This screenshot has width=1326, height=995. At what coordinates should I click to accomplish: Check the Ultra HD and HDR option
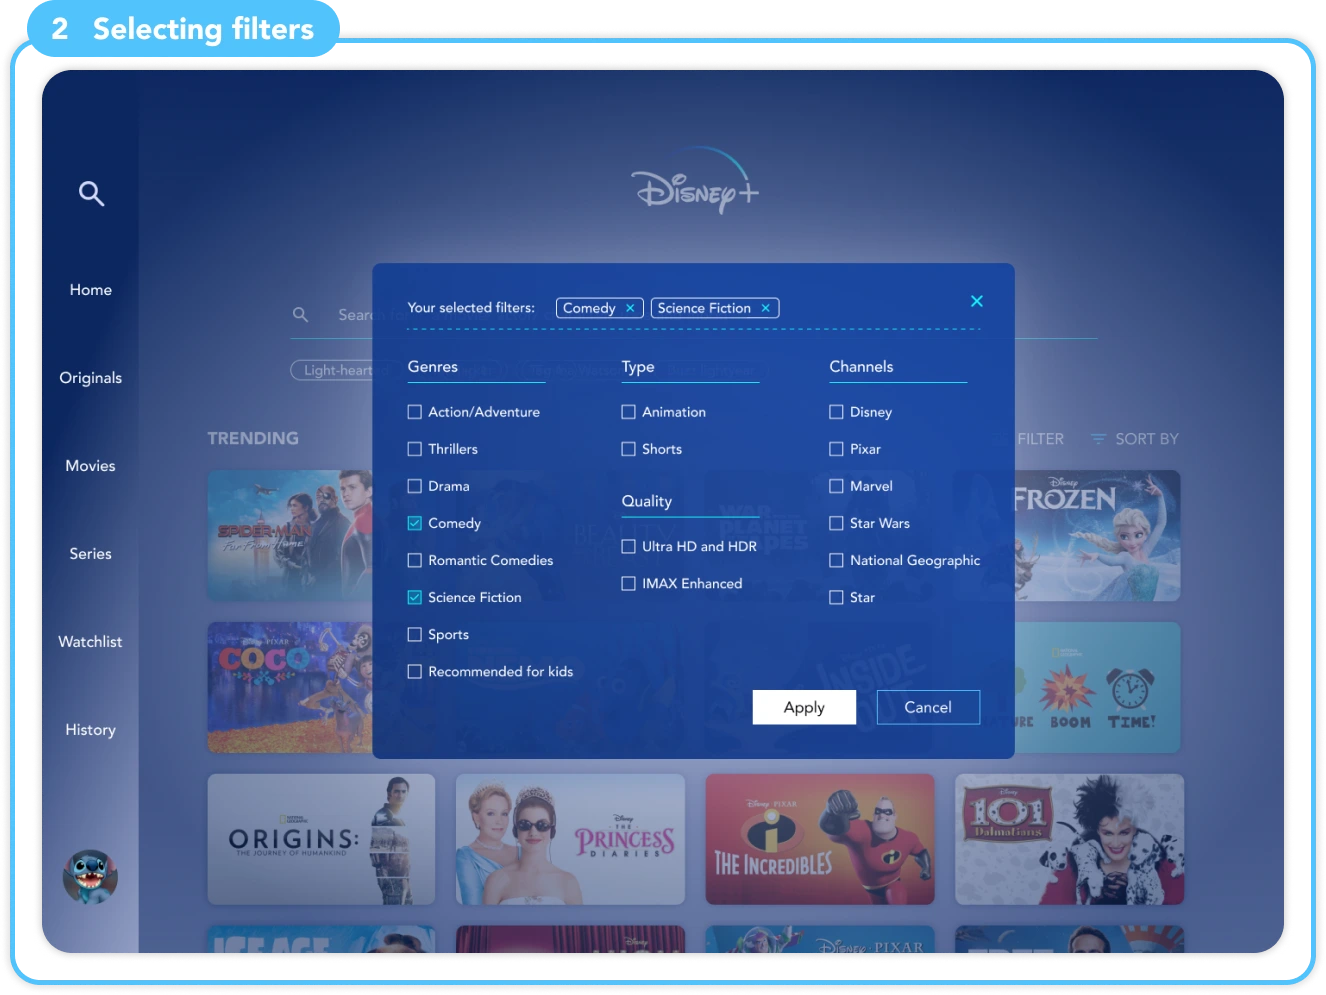629,546
